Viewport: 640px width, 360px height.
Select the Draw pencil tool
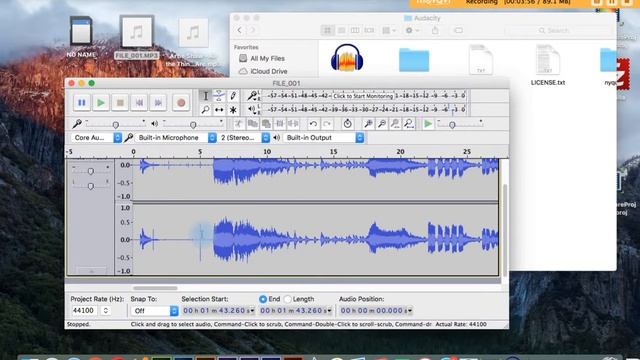[x=233, y=96]
